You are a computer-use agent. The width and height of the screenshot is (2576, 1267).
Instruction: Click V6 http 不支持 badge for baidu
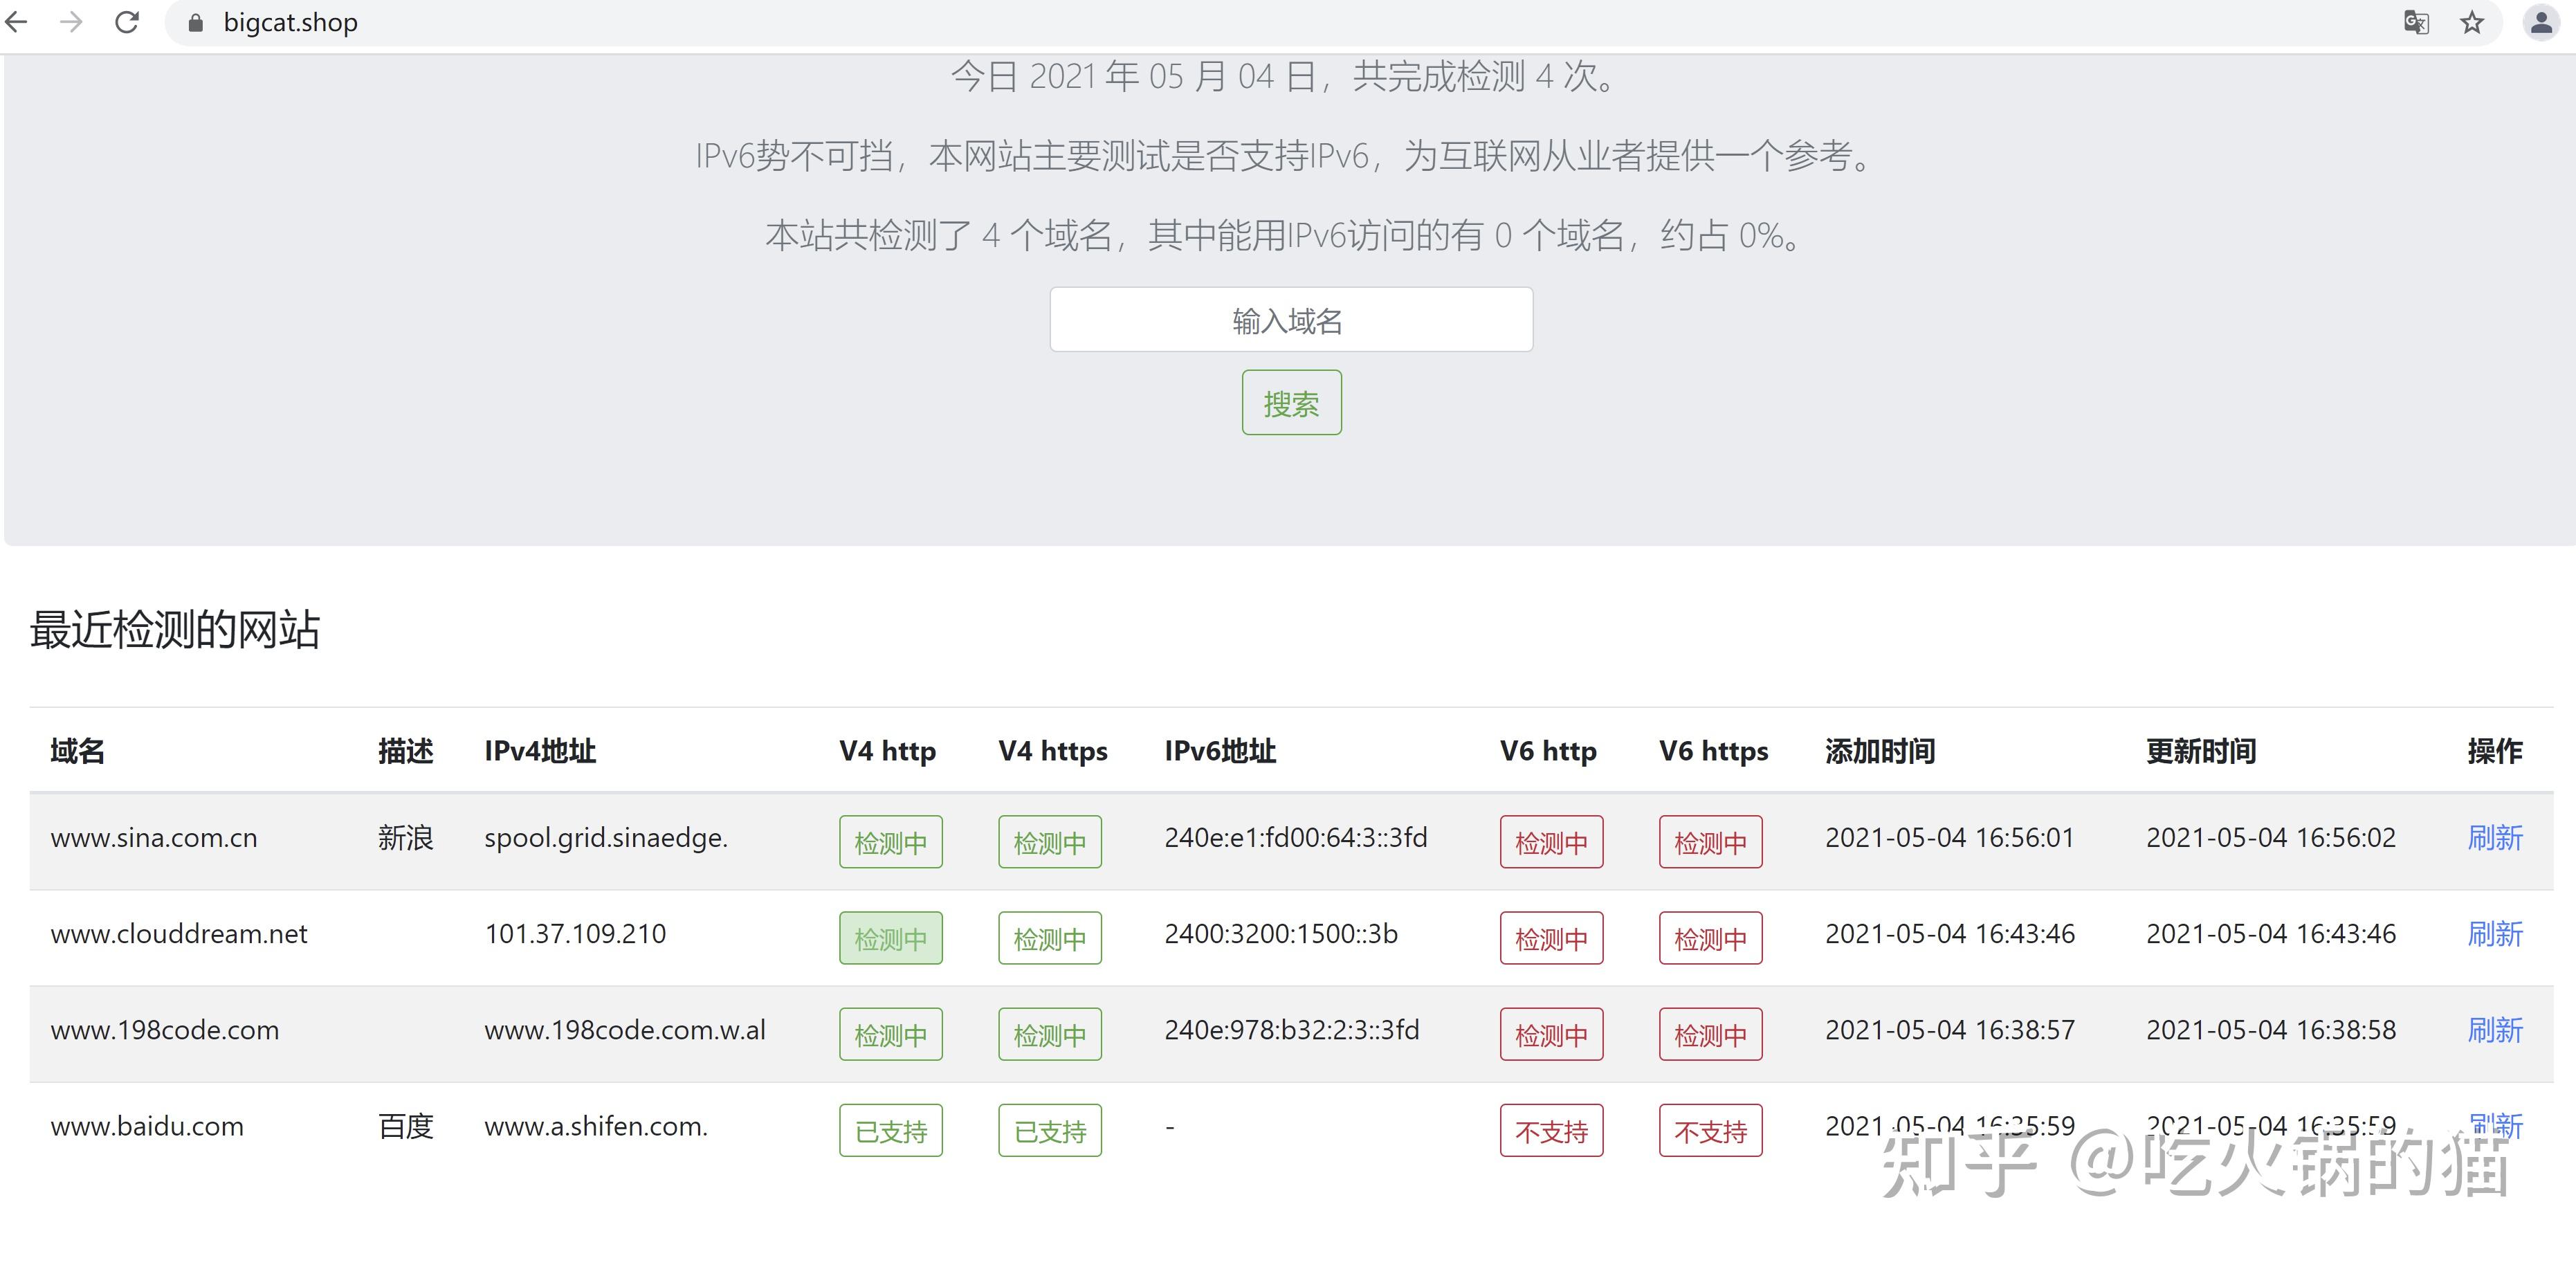1551,1130
